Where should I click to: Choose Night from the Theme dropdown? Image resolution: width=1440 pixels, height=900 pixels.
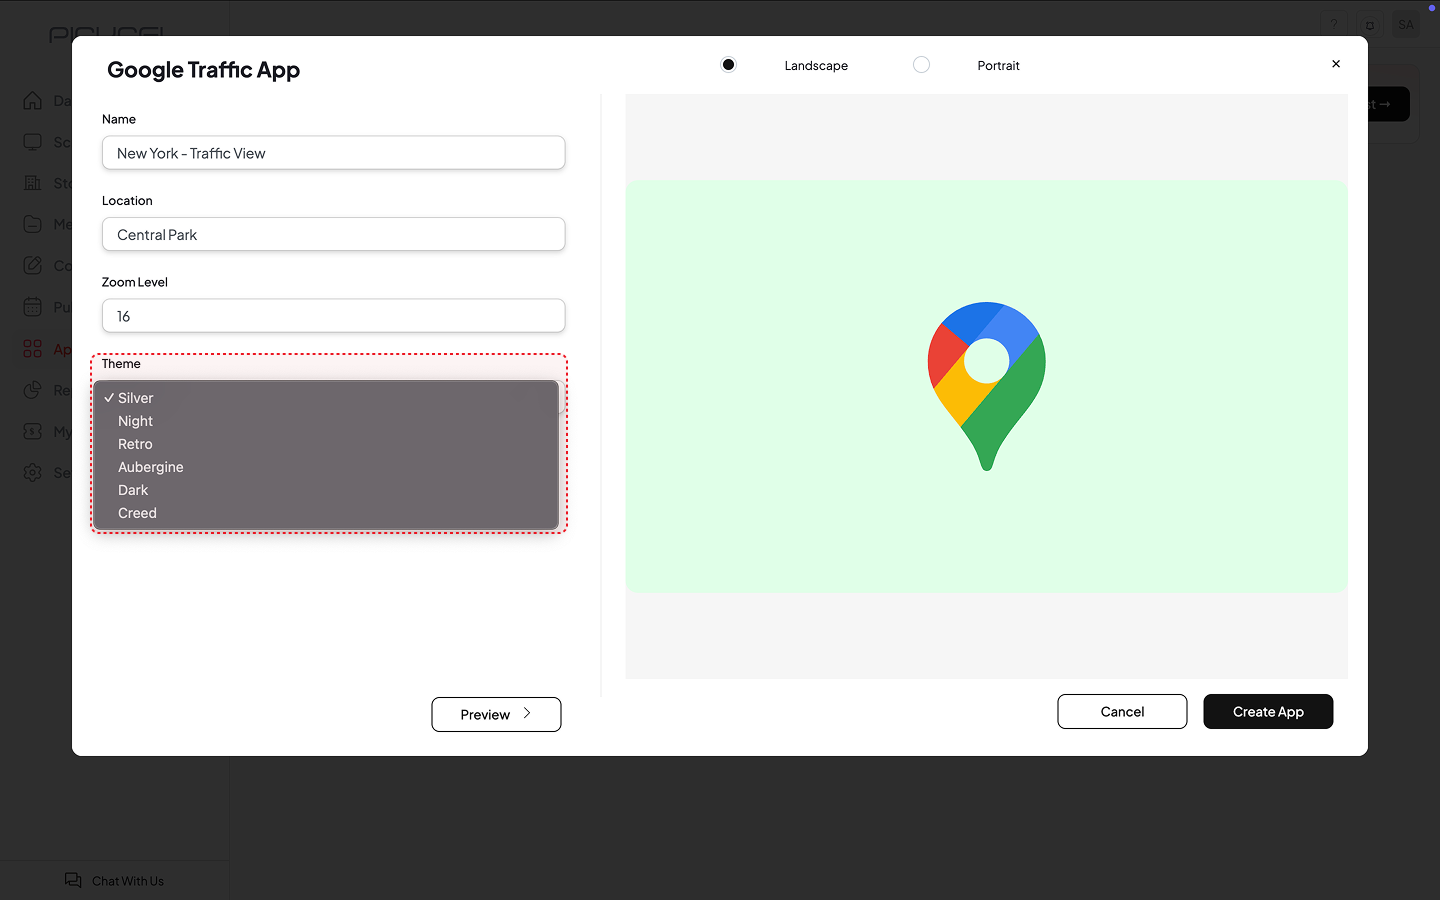pyautogui.click(x=135, y=421)
